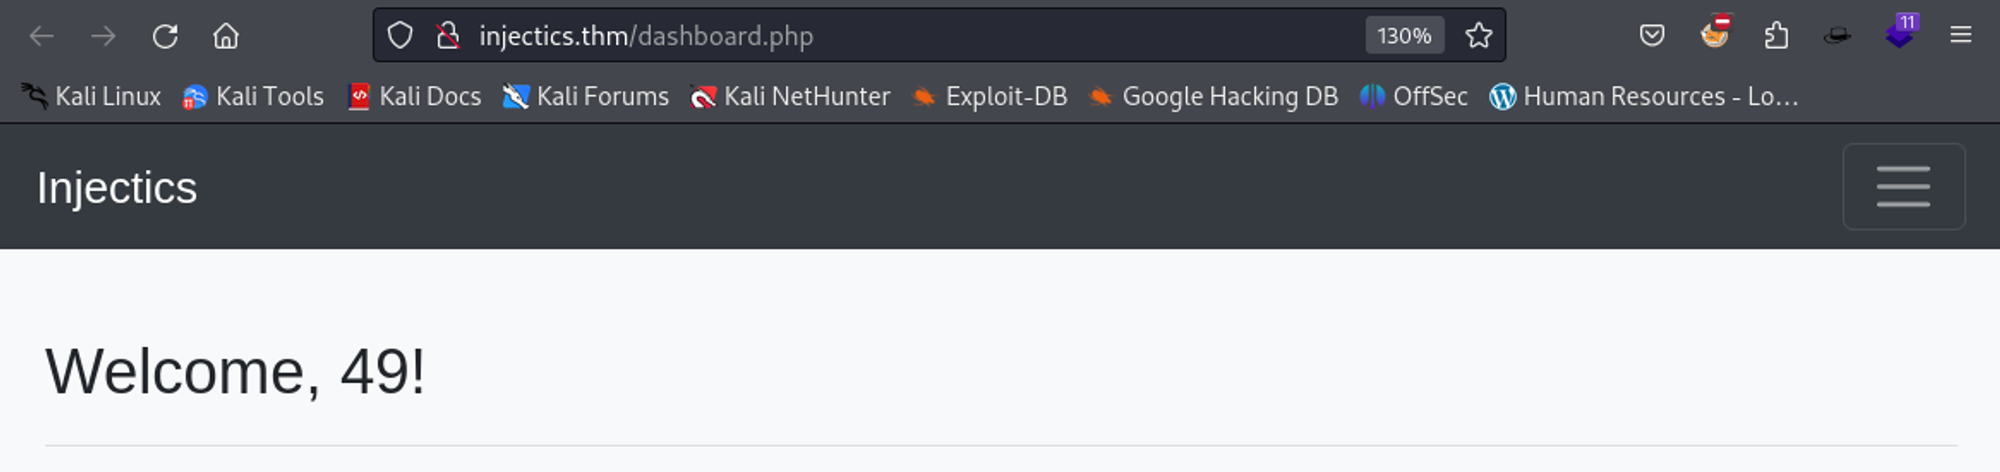This screenshot has height=472, width=2000.
Task: Click the forward navigation arrow
Action: pyautogui.click(x=103, y=36)
